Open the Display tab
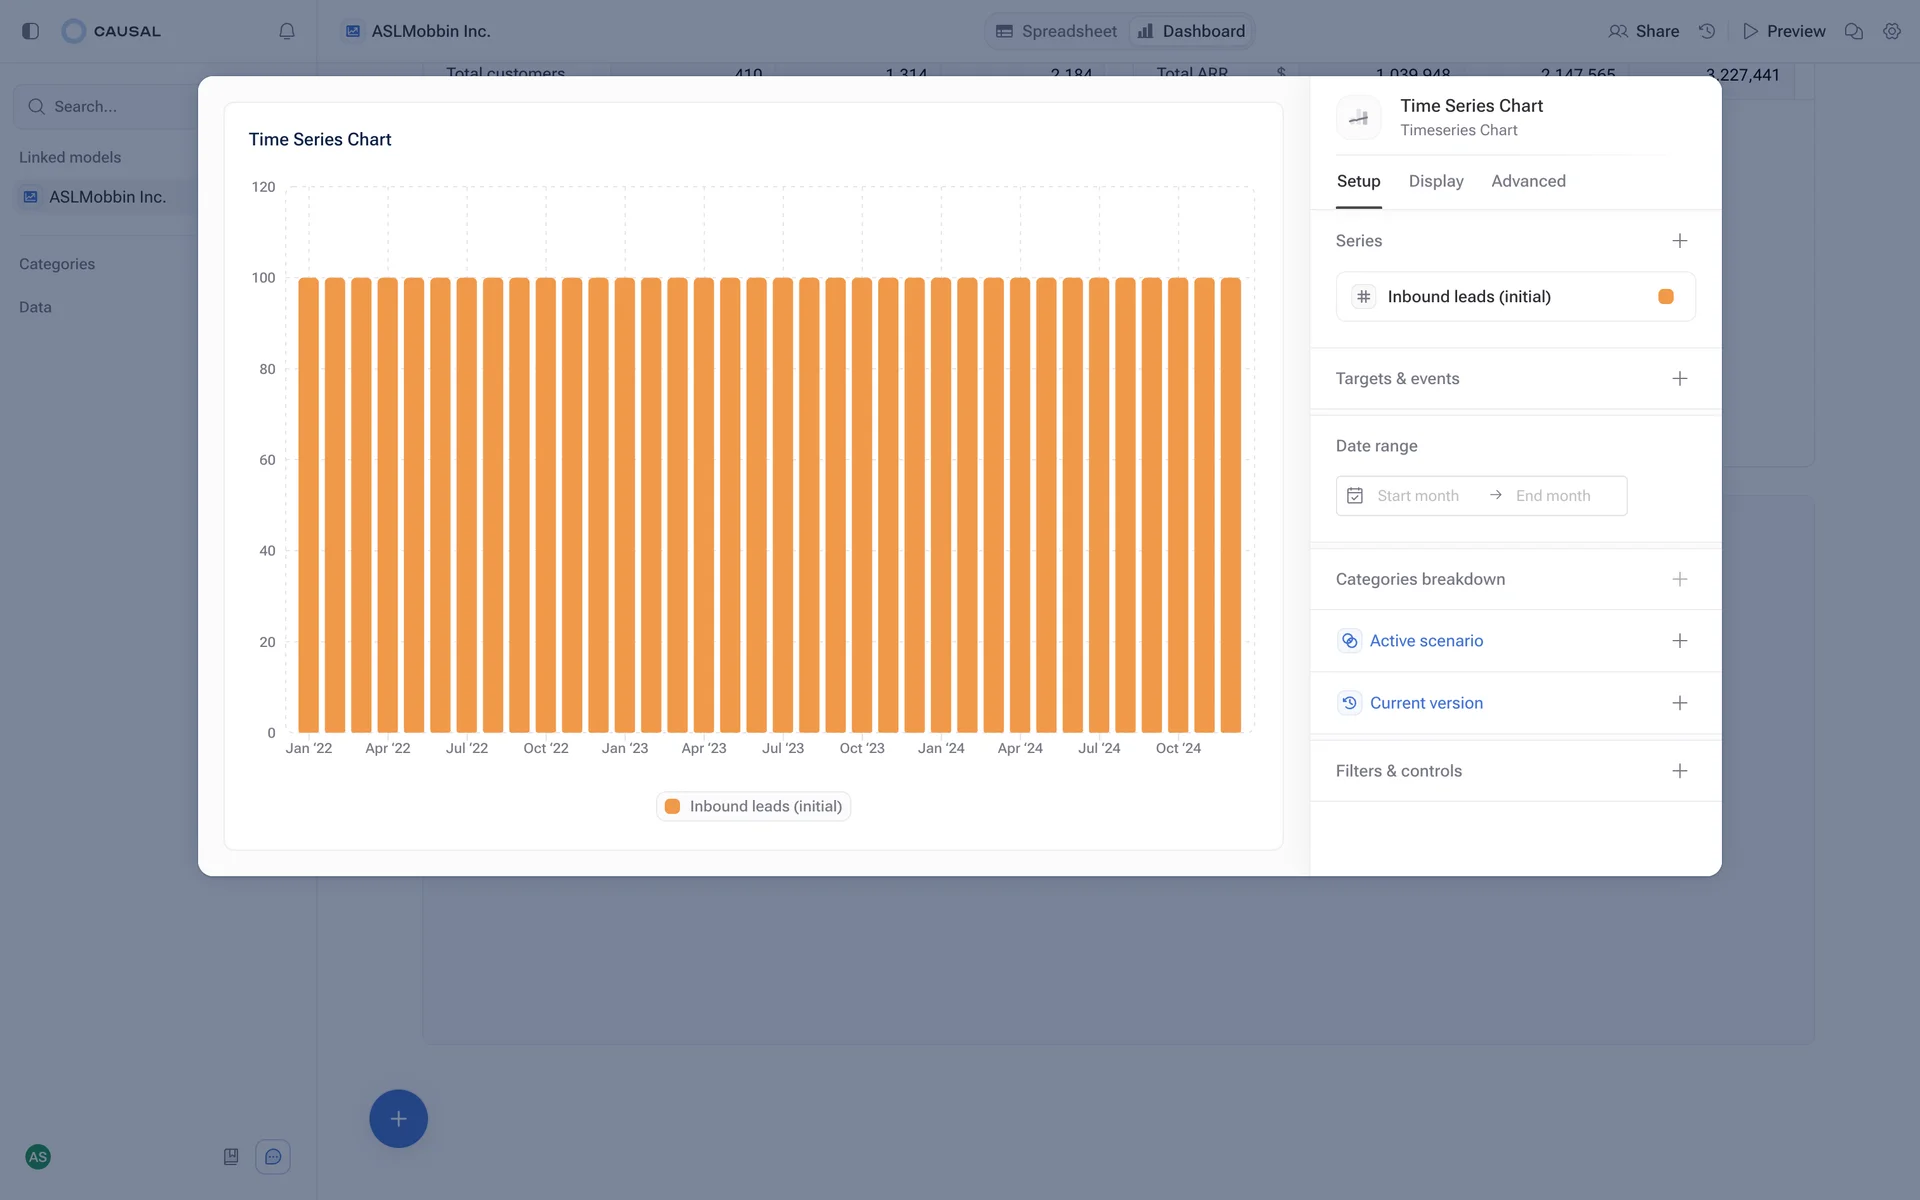 point(1435,181)
